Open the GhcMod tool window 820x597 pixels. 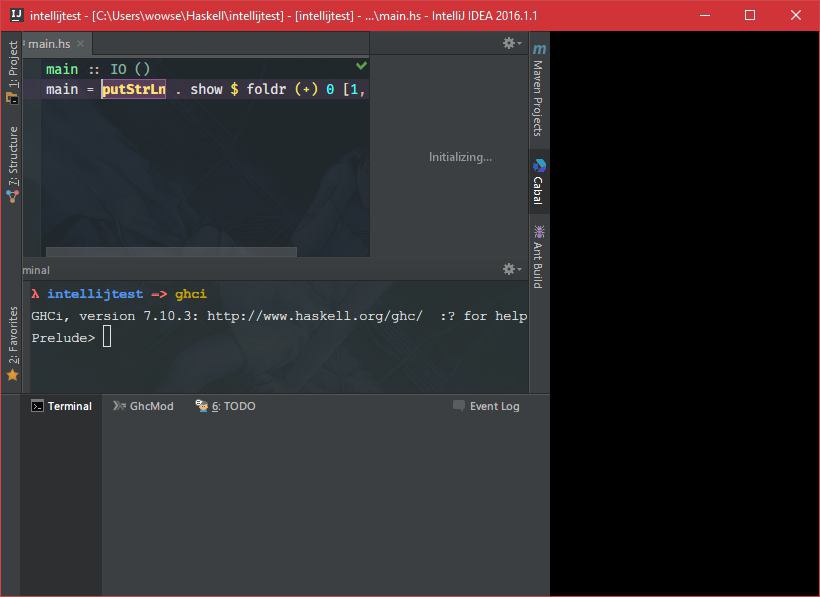(143, 406)
